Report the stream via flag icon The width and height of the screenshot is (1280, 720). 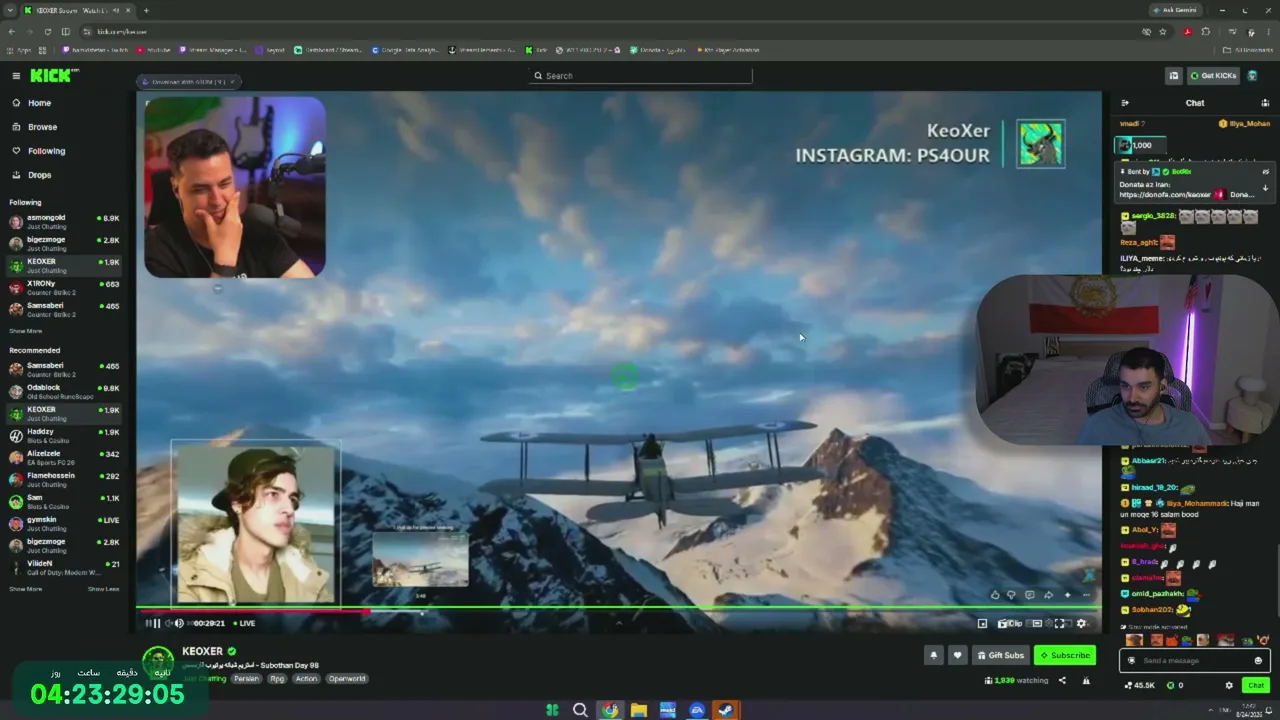click(x=1087, y=681)
